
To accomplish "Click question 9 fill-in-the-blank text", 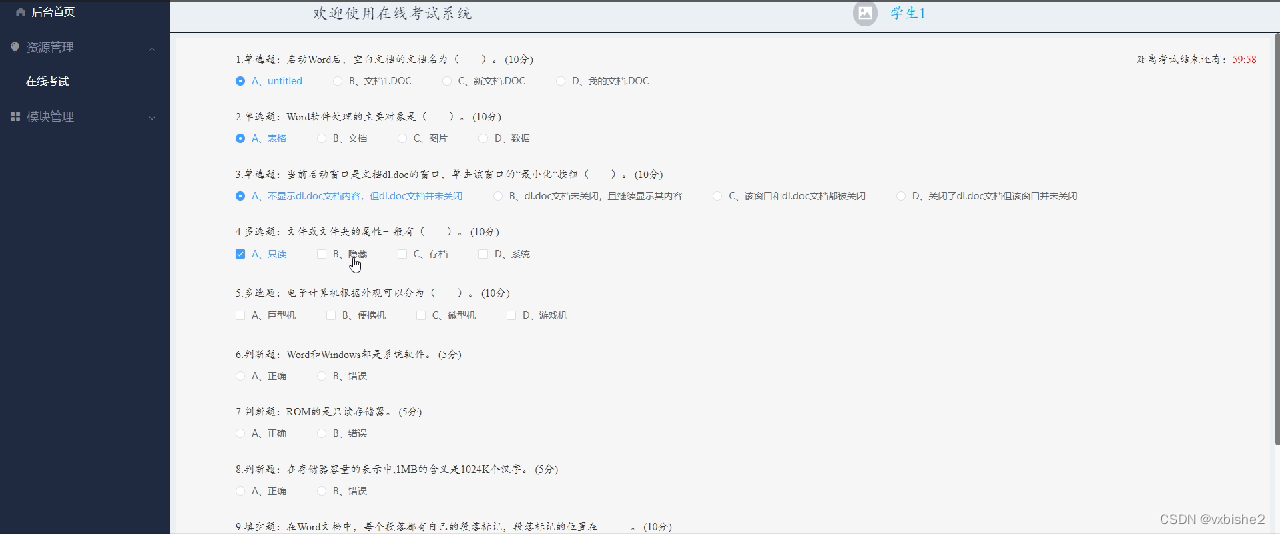I will (x=454, y=526).
